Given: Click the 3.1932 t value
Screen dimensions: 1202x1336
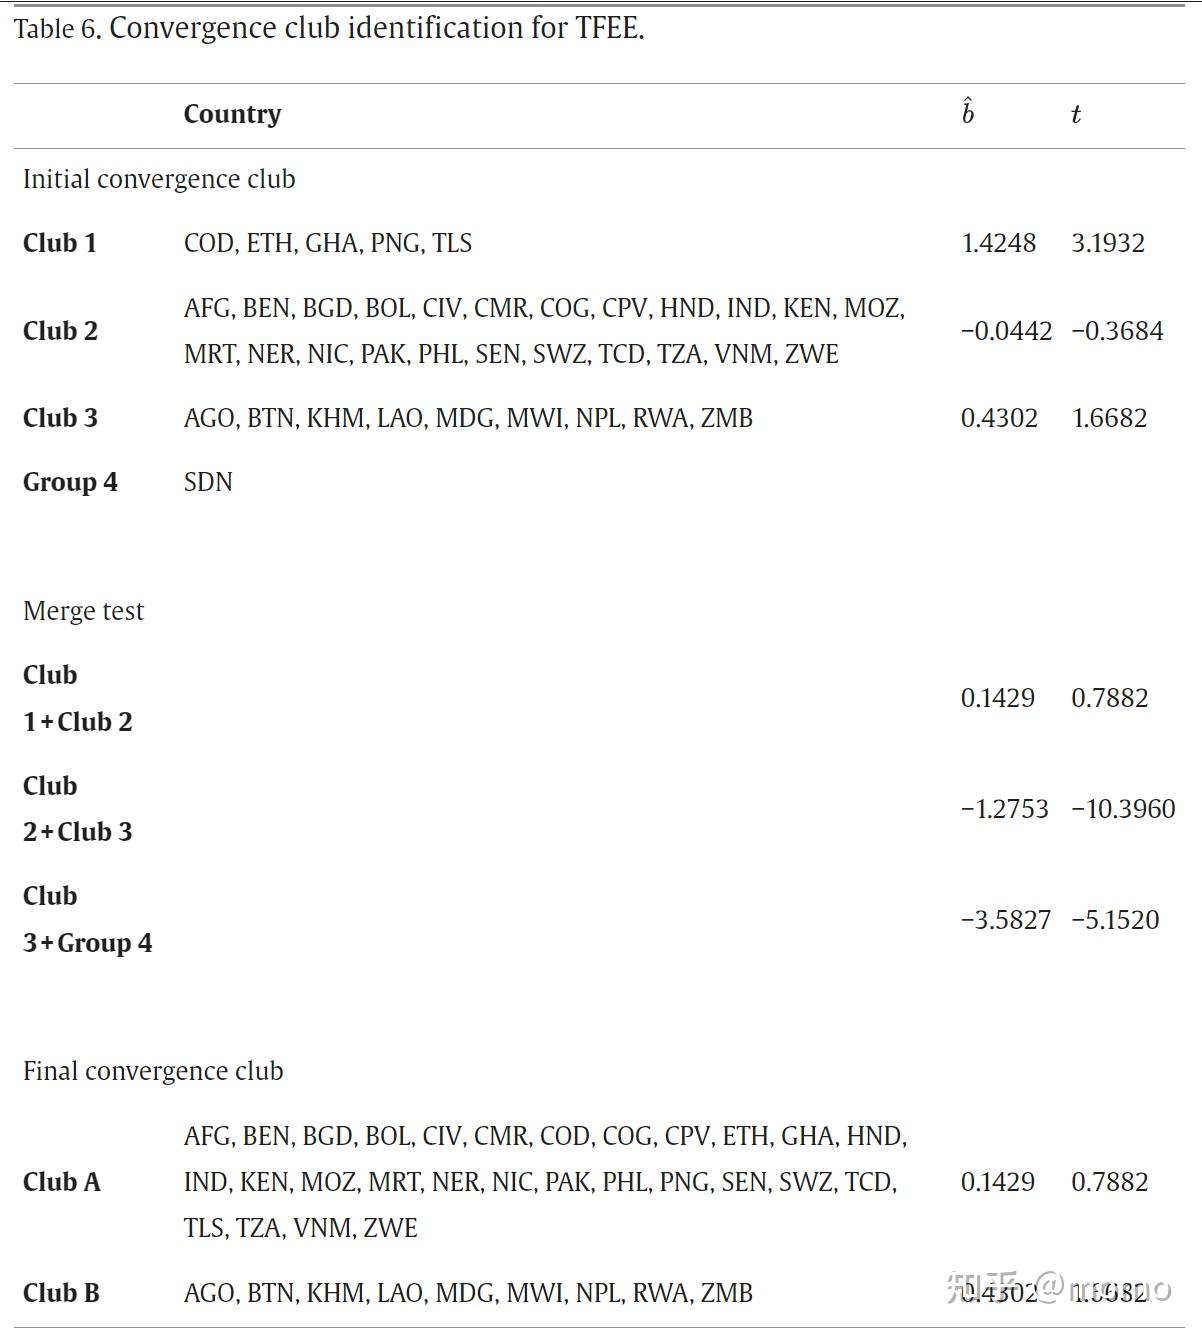Looking at the screenshot, I should click(1107, 243).
